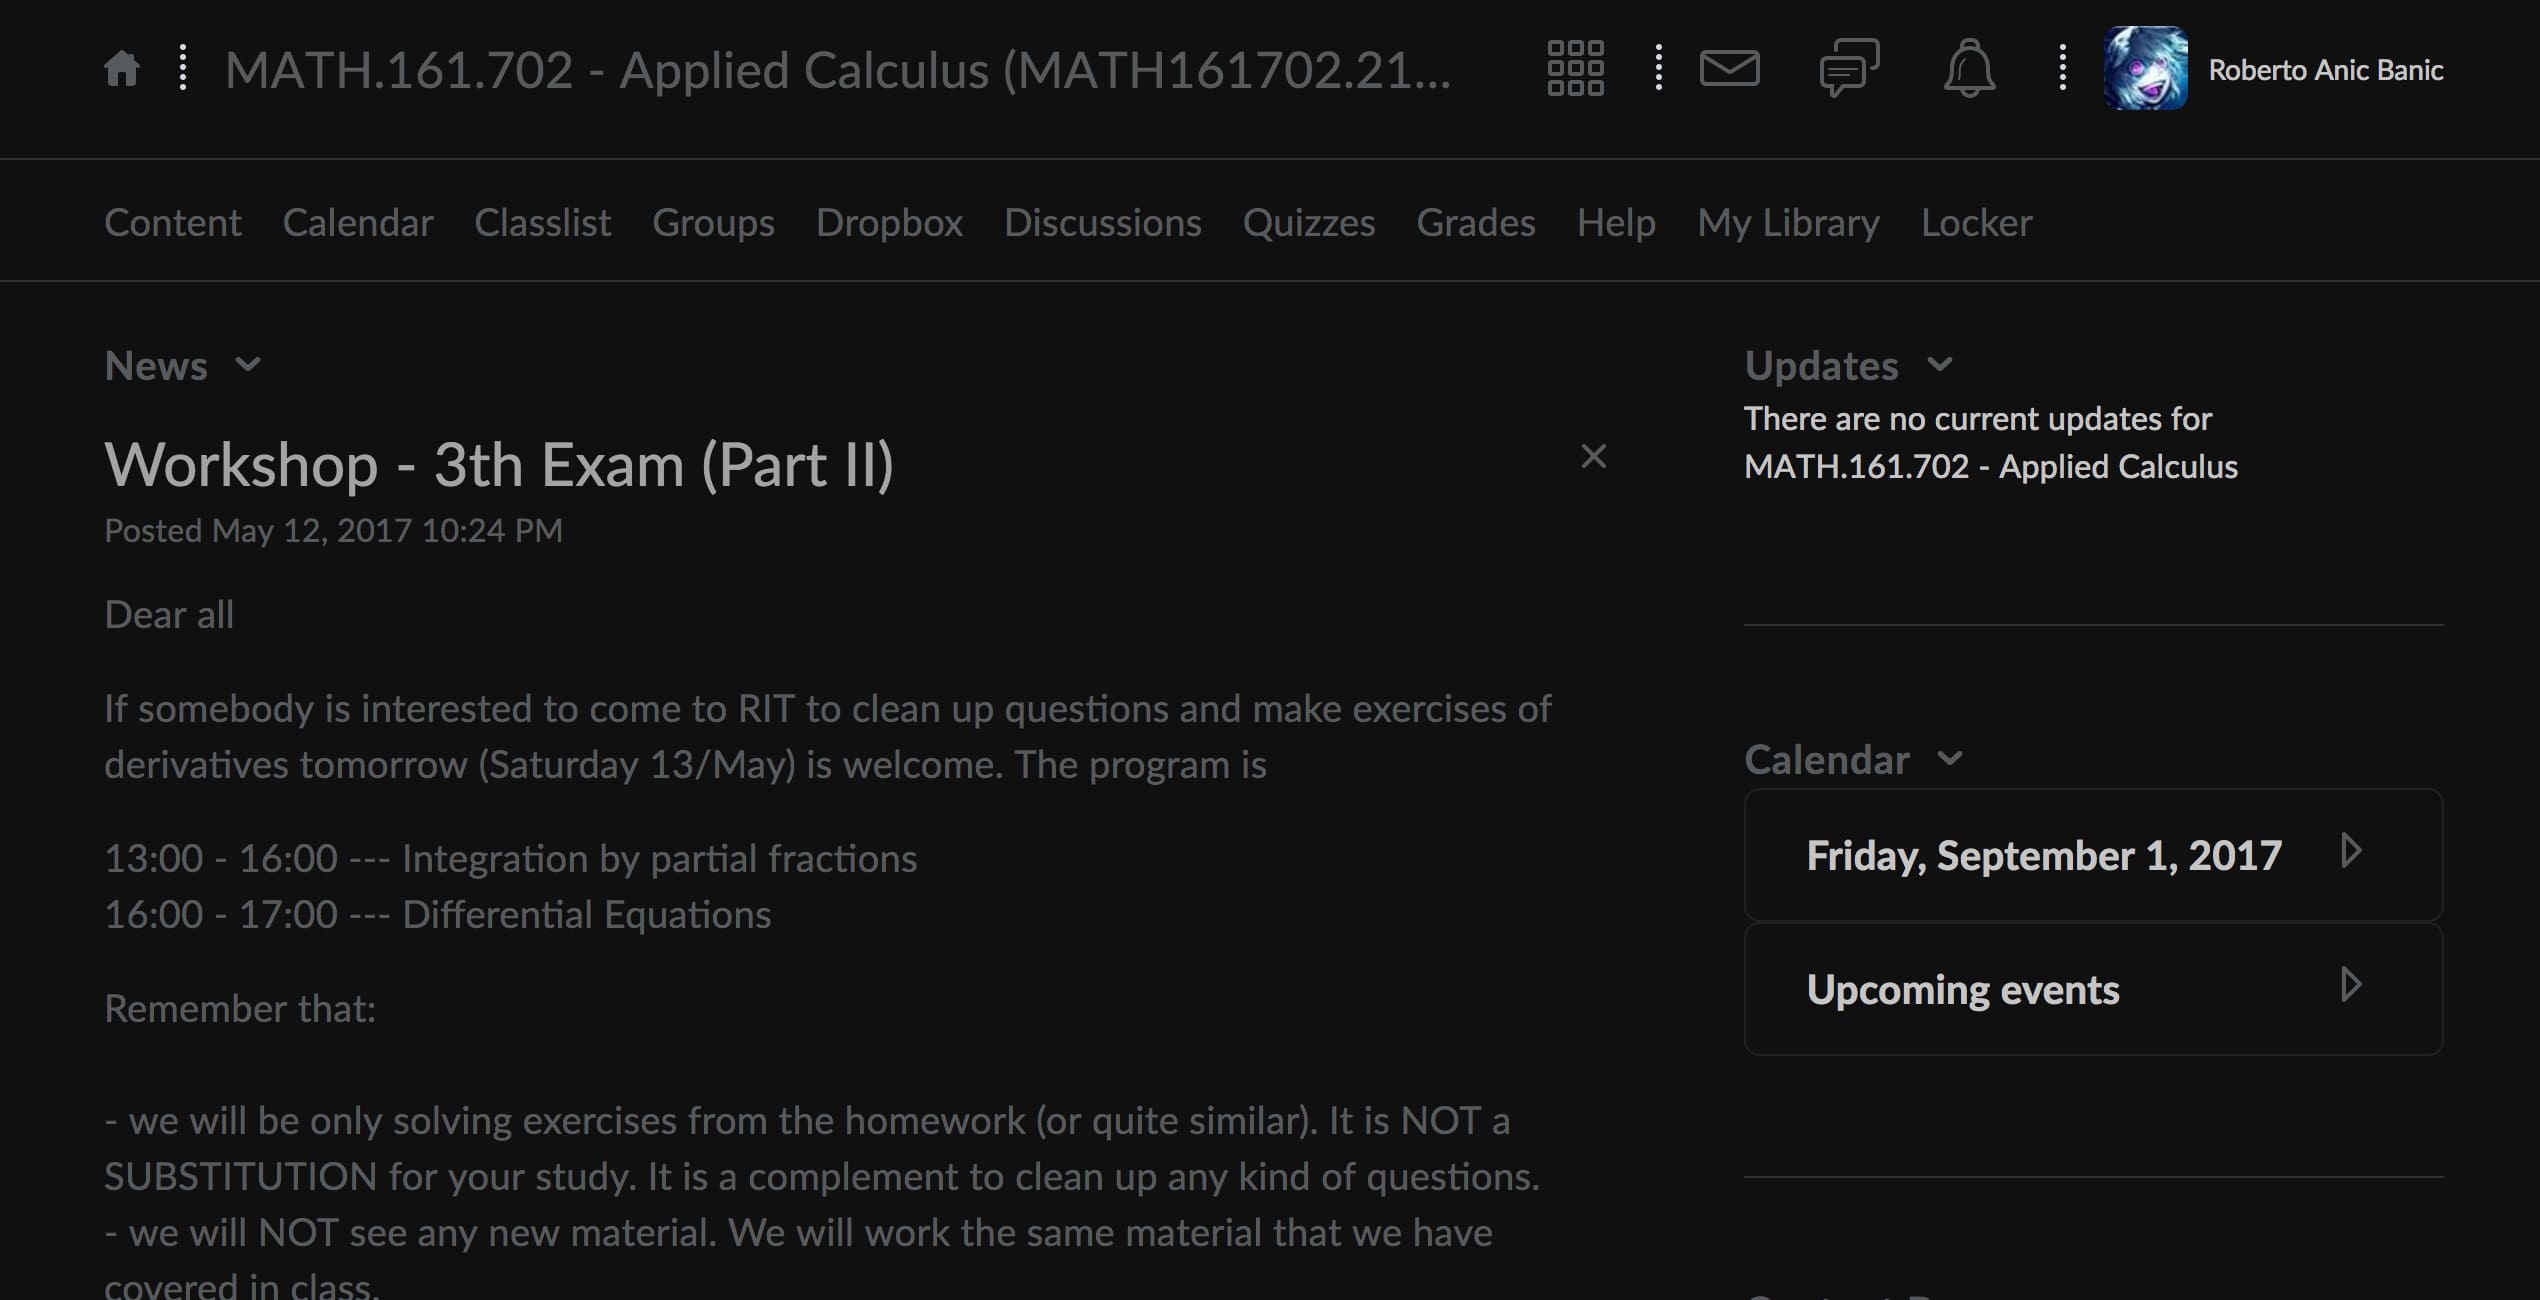
Task: Open the notifications bell icon
Action: click(1969, 69)
